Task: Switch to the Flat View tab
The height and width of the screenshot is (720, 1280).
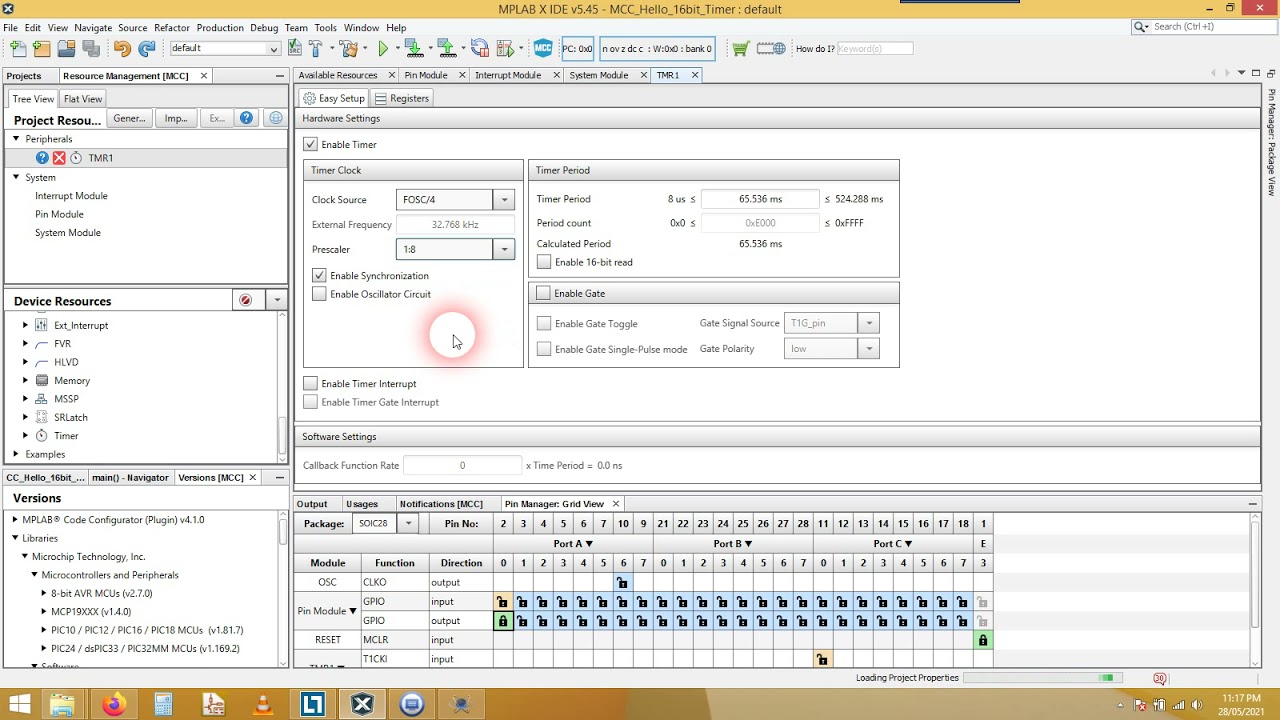Action: click(x=83, y=99)
